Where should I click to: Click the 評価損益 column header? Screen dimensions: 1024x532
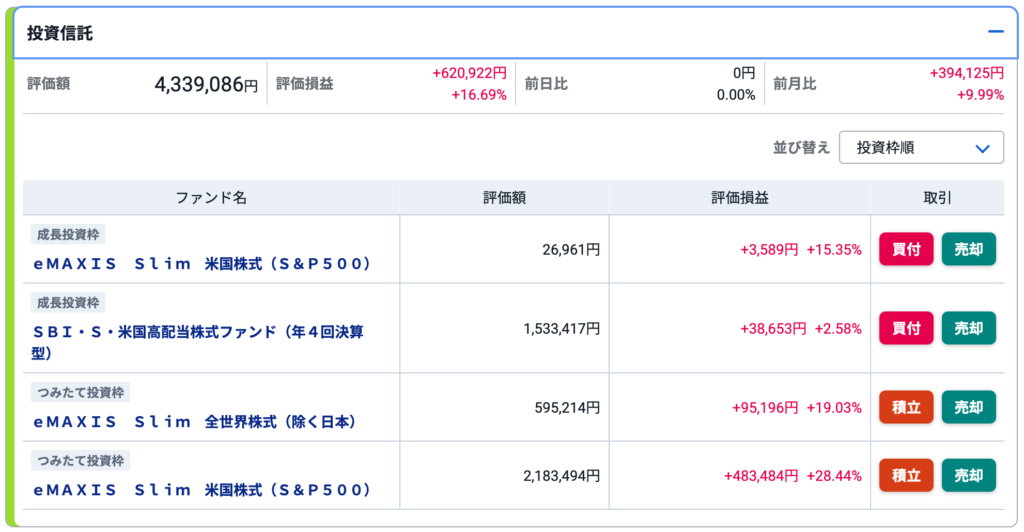(739, 198)
